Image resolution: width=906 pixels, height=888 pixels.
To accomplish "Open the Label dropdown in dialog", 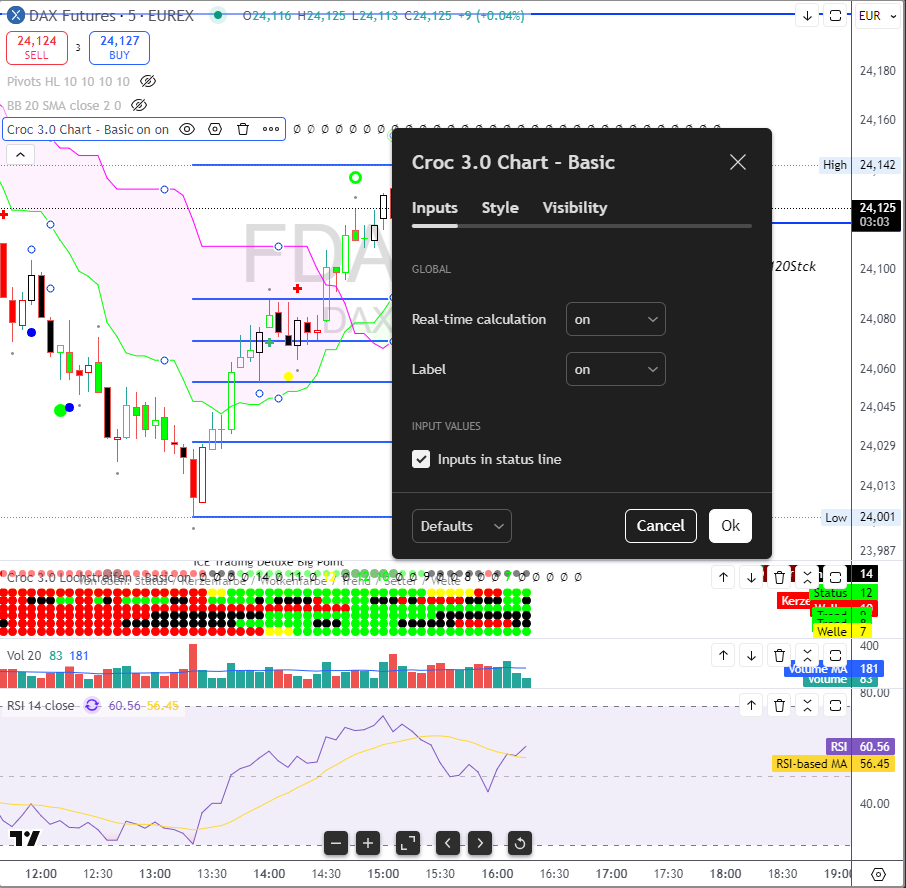I will [x=615, y=369].
